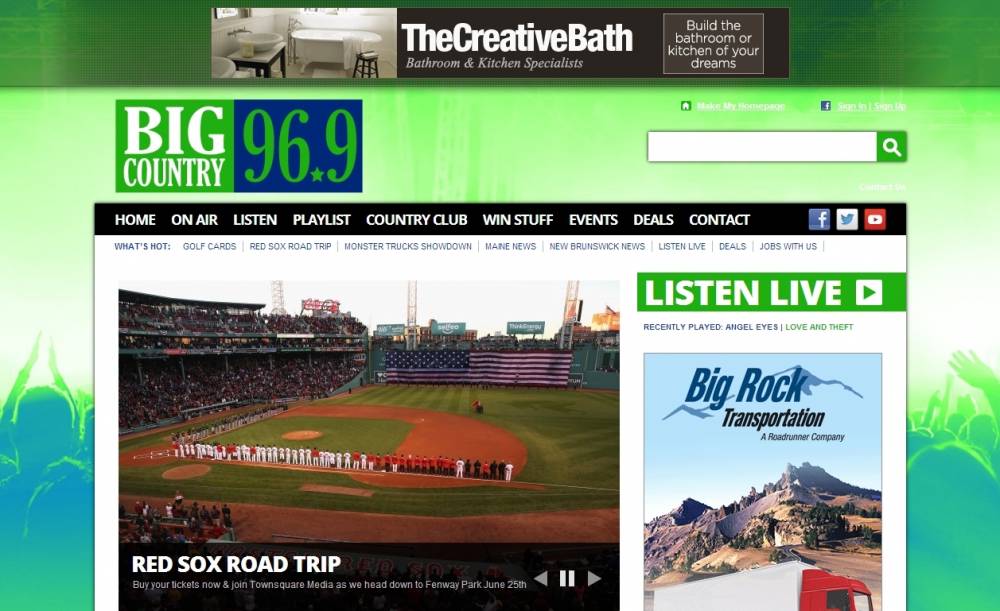Open the ON AIR menu item
The width and height of the screenshot is (1000, 611).
coord(195,220)
